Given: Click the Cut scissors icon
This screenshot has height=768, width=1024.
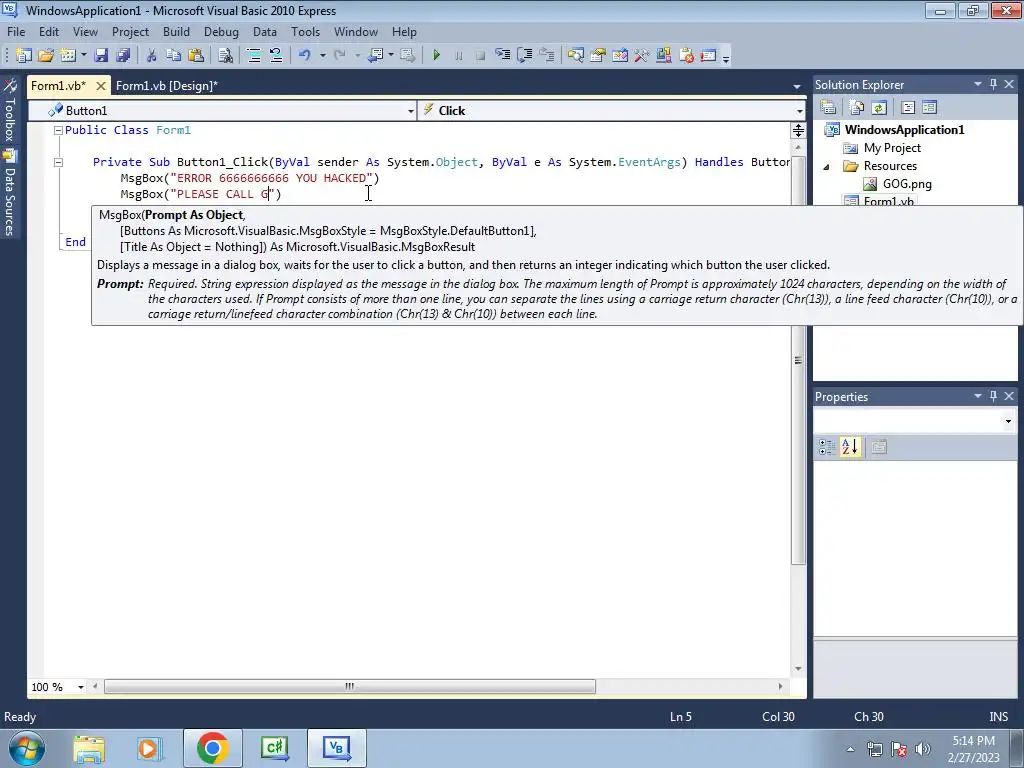Looking at the screenshot, I should pyautogui.click(x=151, y=56).
